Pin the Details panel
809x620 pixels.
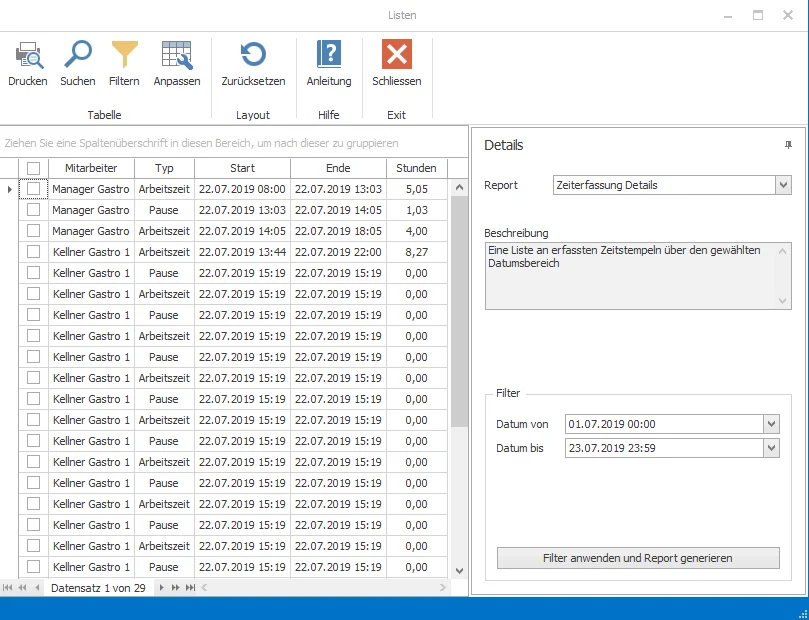point(789,145)
